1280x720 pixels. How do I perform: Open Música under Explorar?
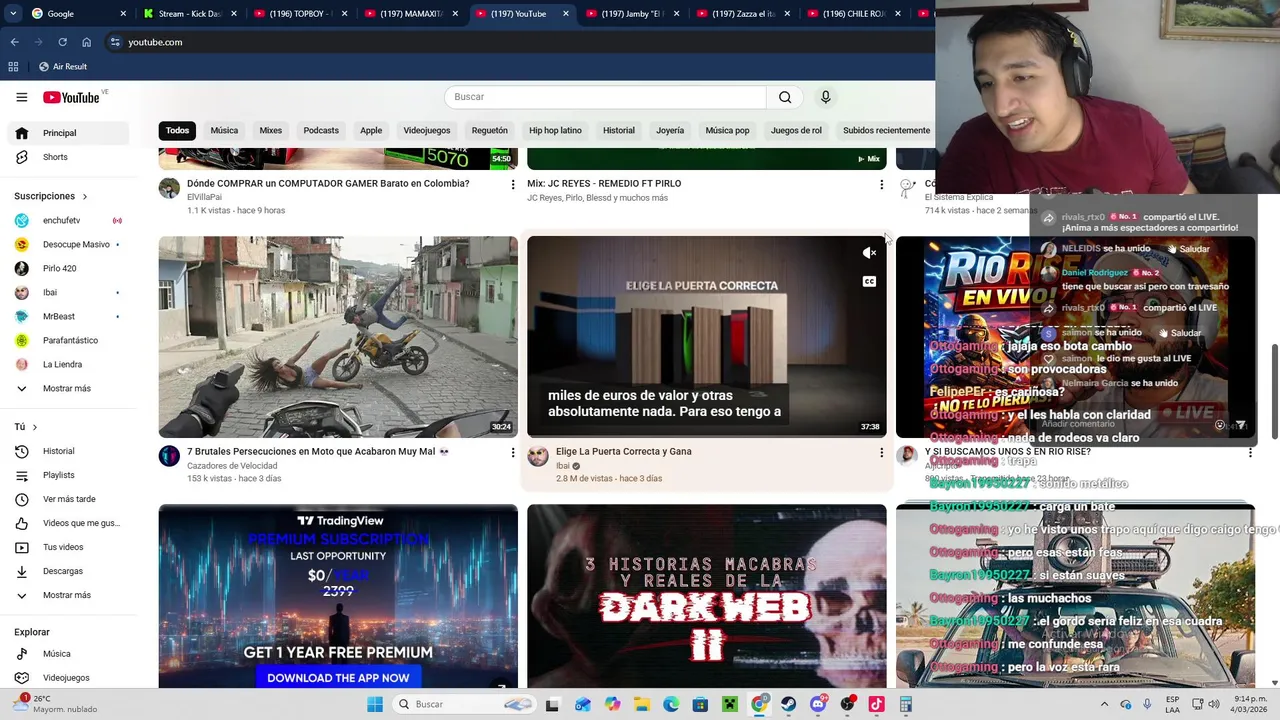(68, 654)
